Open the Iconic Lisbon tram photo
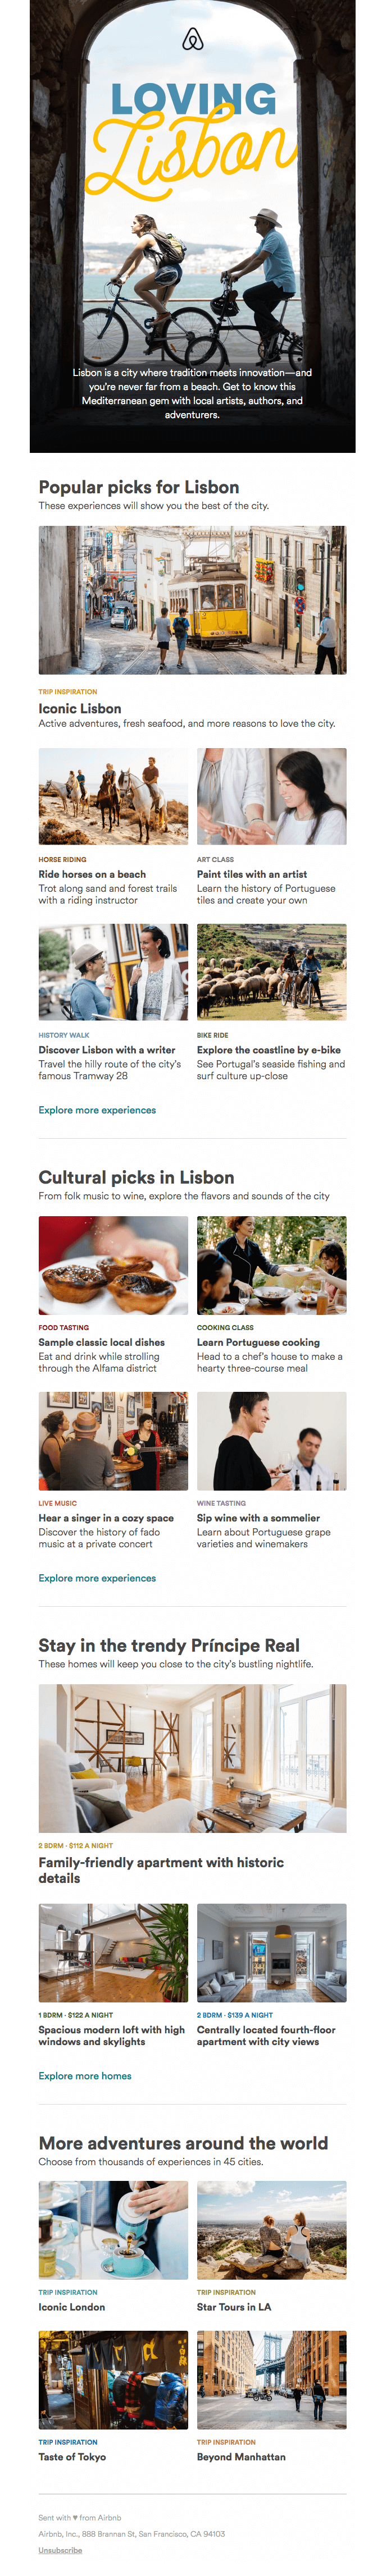The width and height of the screenshot is (382, 2576). (x=192, y=600)
